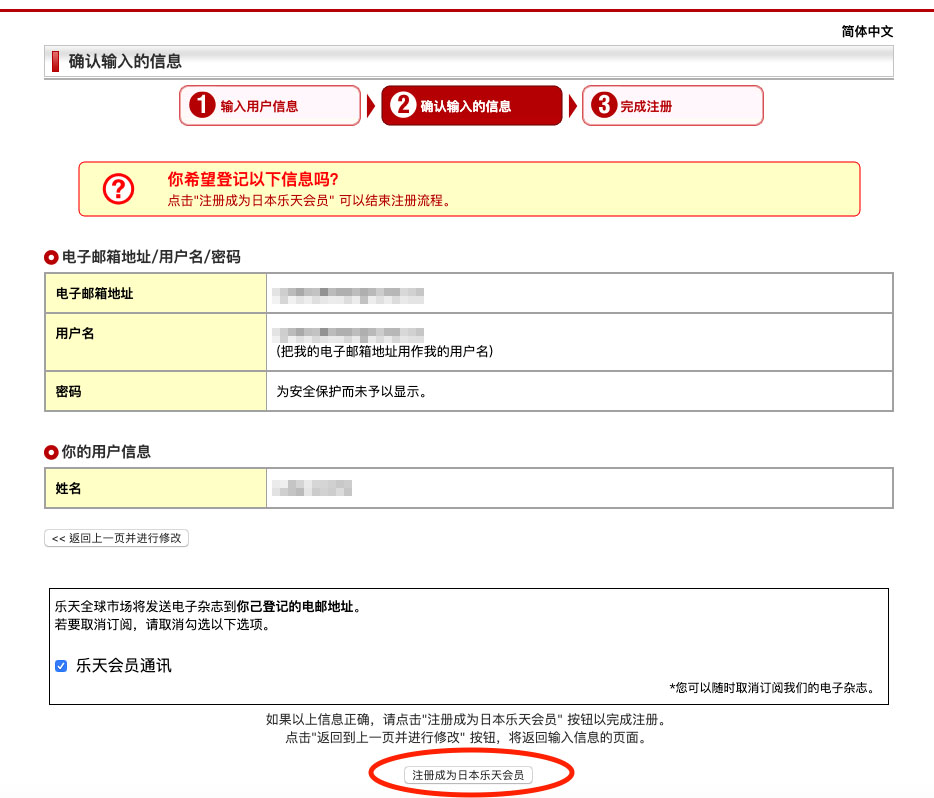Select step 3 完成注册
Viewport: 934px width, 798px height.
click(x=673, y=105)
